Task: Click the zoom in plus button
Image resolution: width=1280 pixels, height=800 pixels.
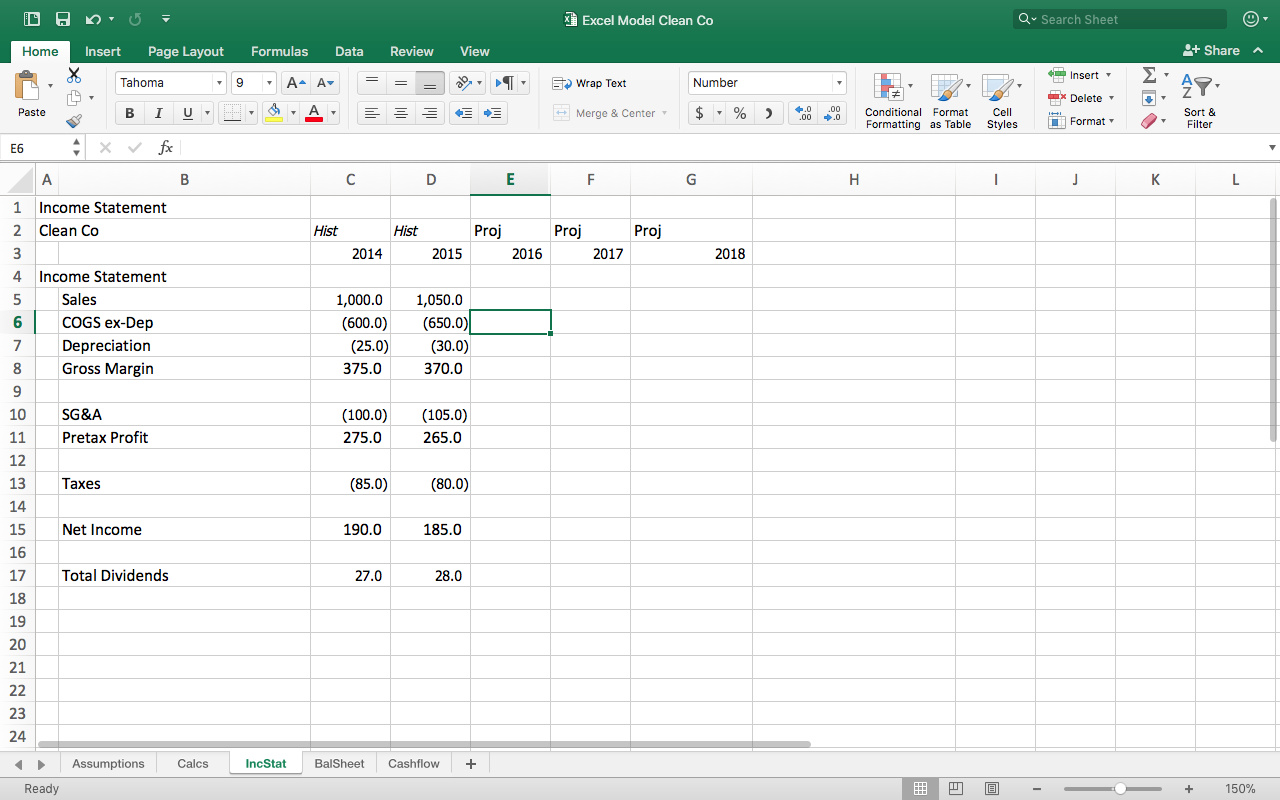Action: (1188, 788)
